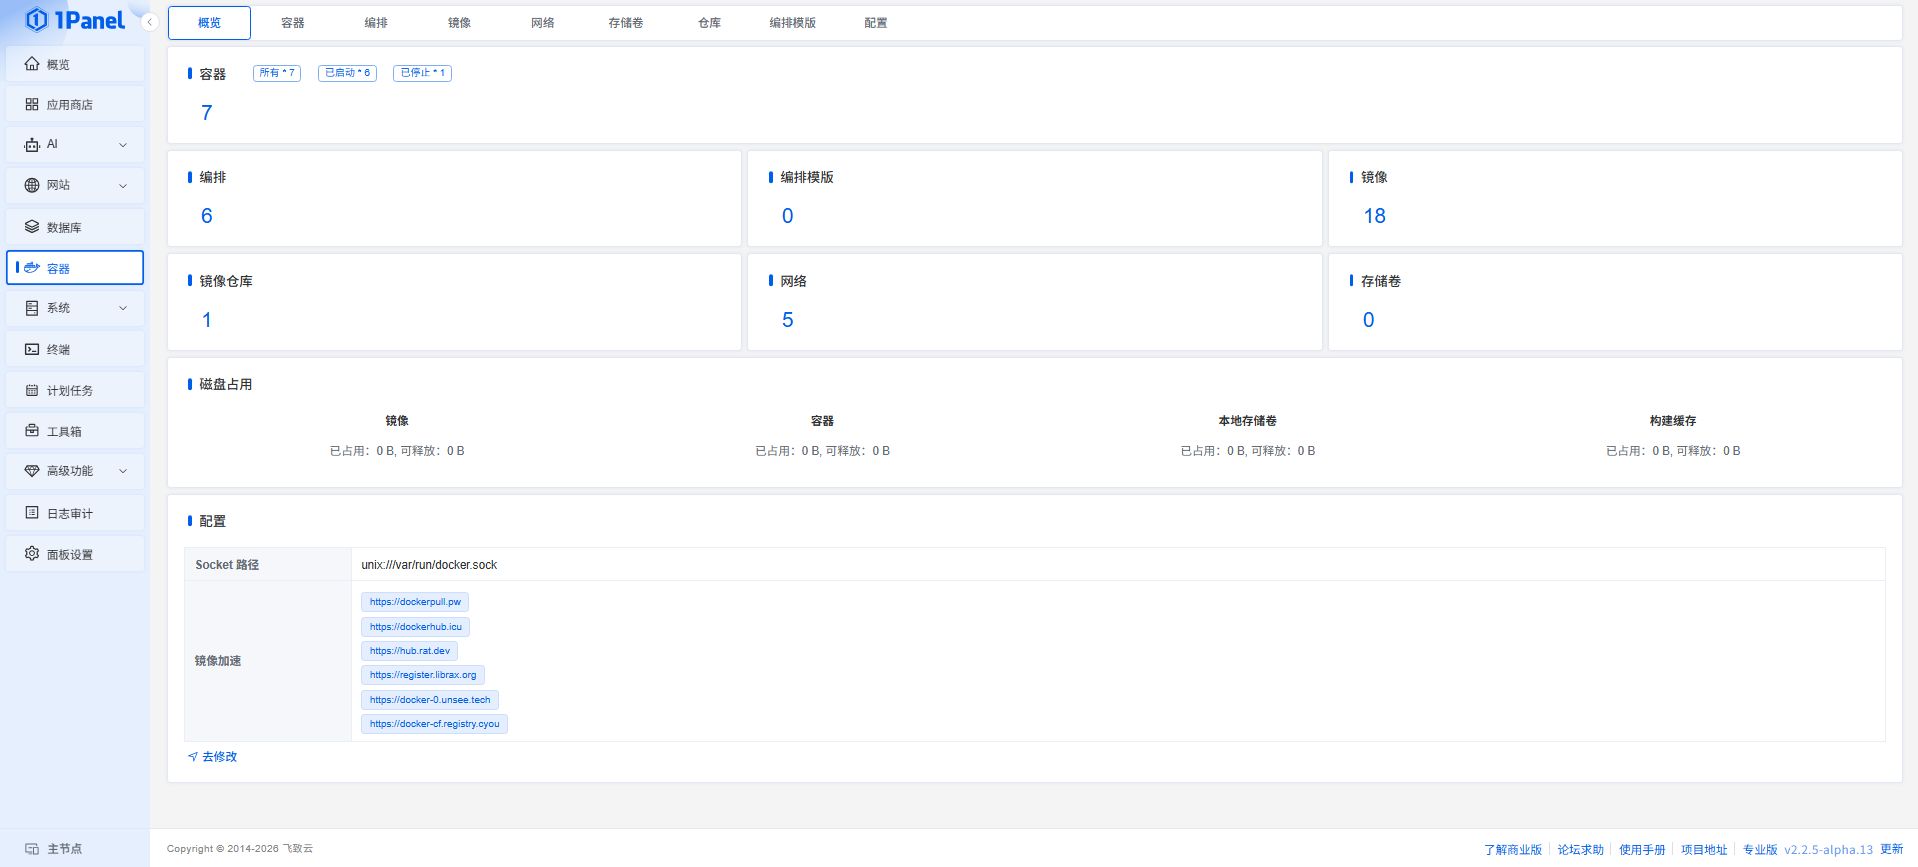
Task: Open the 配置 tab
Action: [x=876, y=23]
